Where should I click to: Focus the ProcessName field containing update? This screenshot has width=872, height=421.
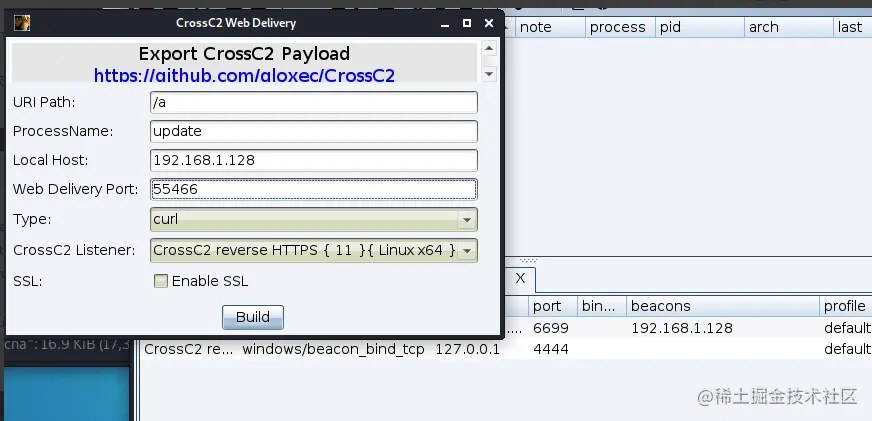pyautogui.click(x=314, y=131)
